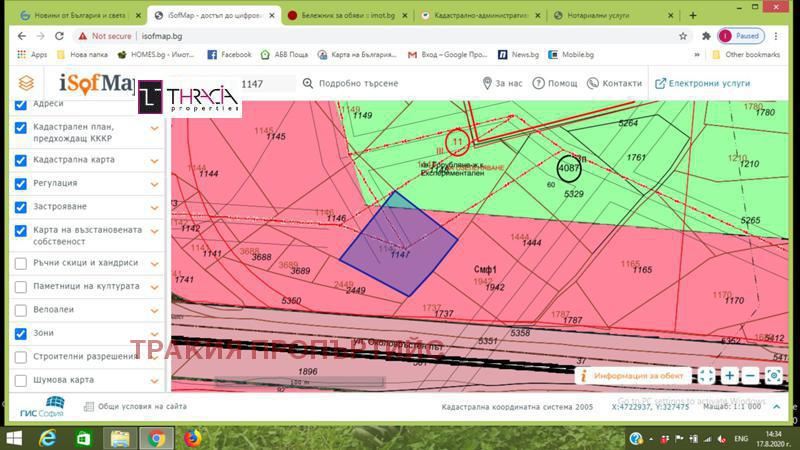Toggle the Зони layer checkbox
Screen dimensions: 800x450
pos(20,334)
